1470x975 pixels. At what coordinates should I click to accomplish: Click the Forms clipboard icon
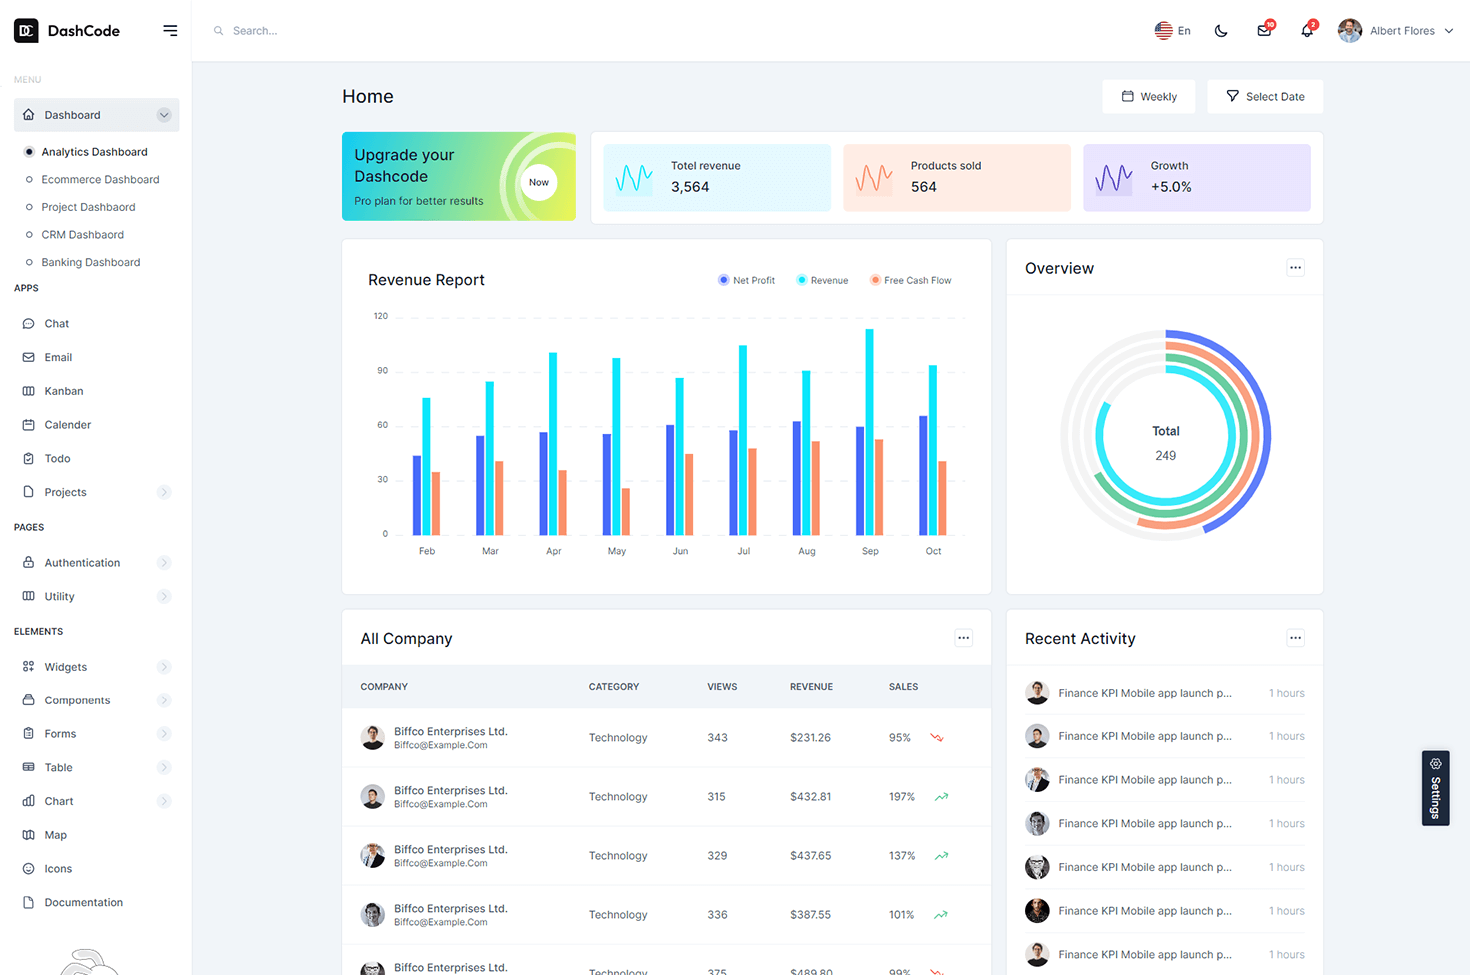point(28,734)
